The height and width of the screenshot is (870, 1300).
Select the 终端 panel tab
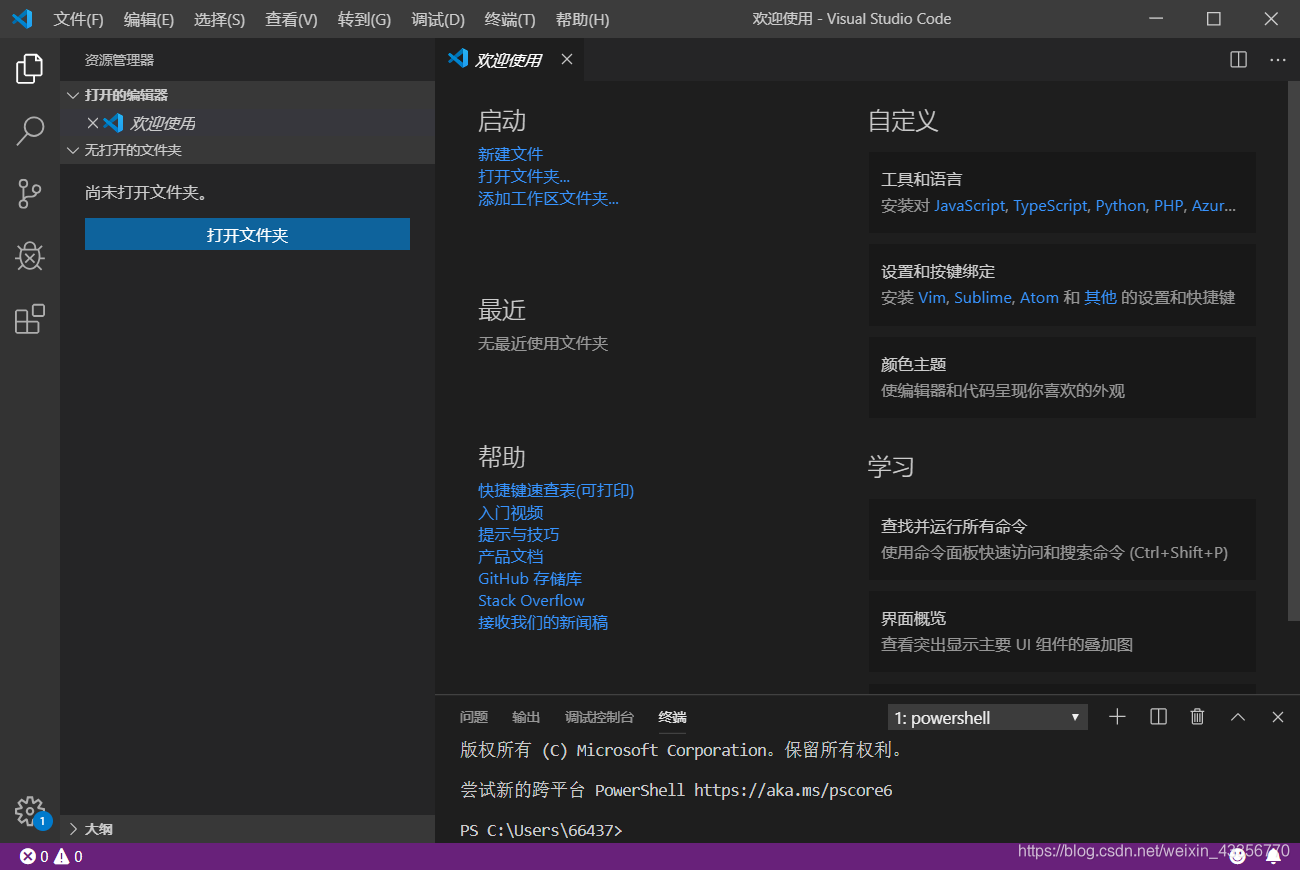click(x=673, y=717)
